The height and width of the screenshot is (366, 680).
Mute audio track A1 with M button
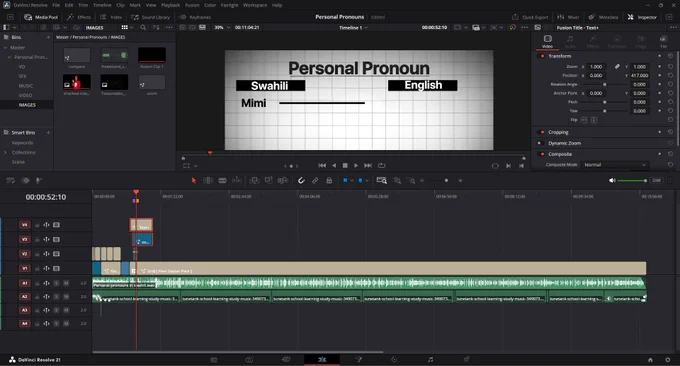66,283
